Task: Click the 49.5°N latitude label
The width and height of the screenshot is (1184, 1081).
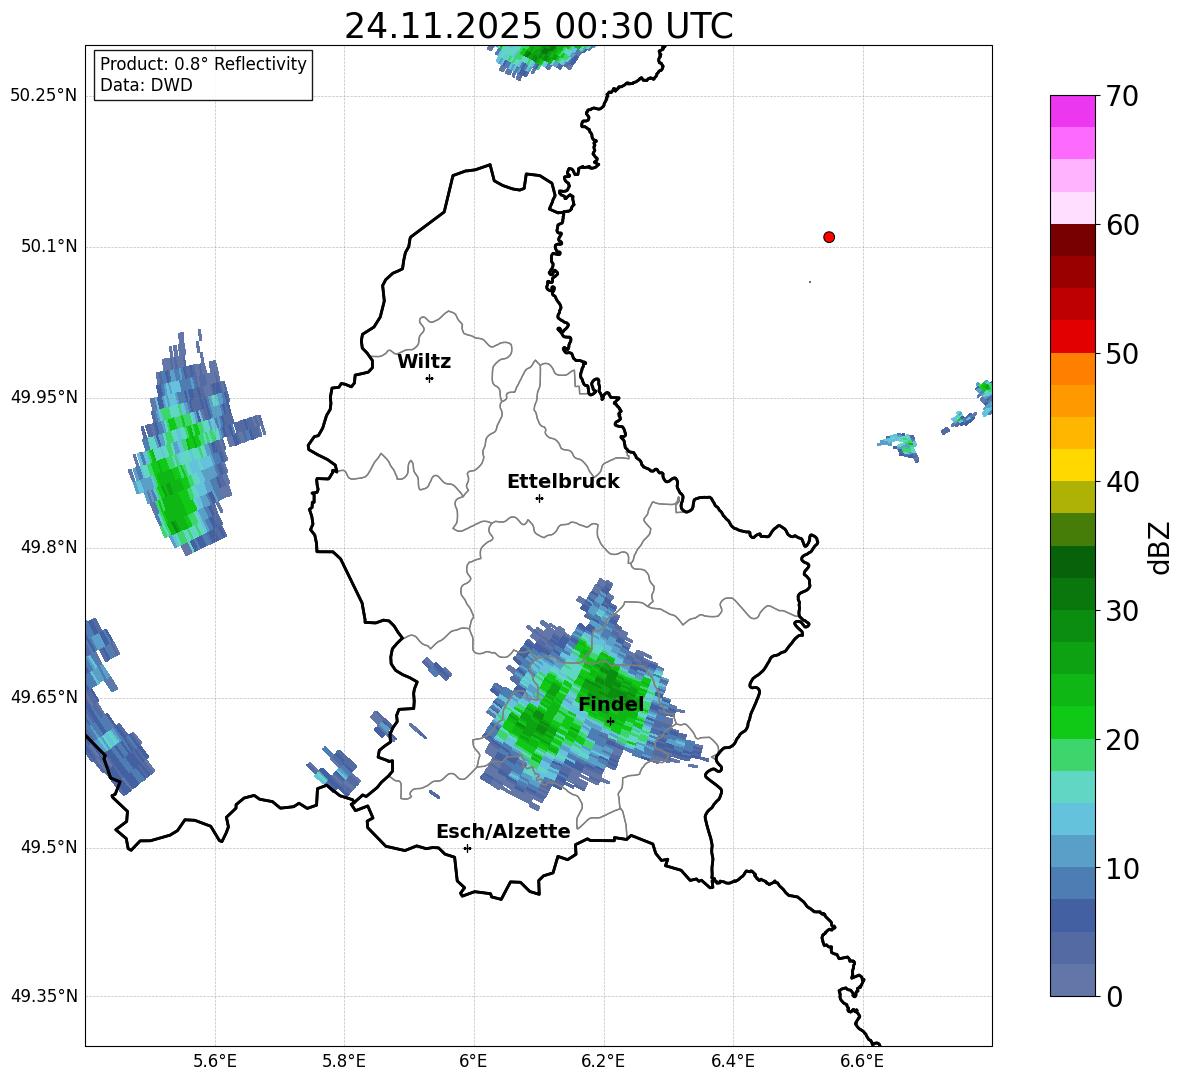Action: [49, 847]
